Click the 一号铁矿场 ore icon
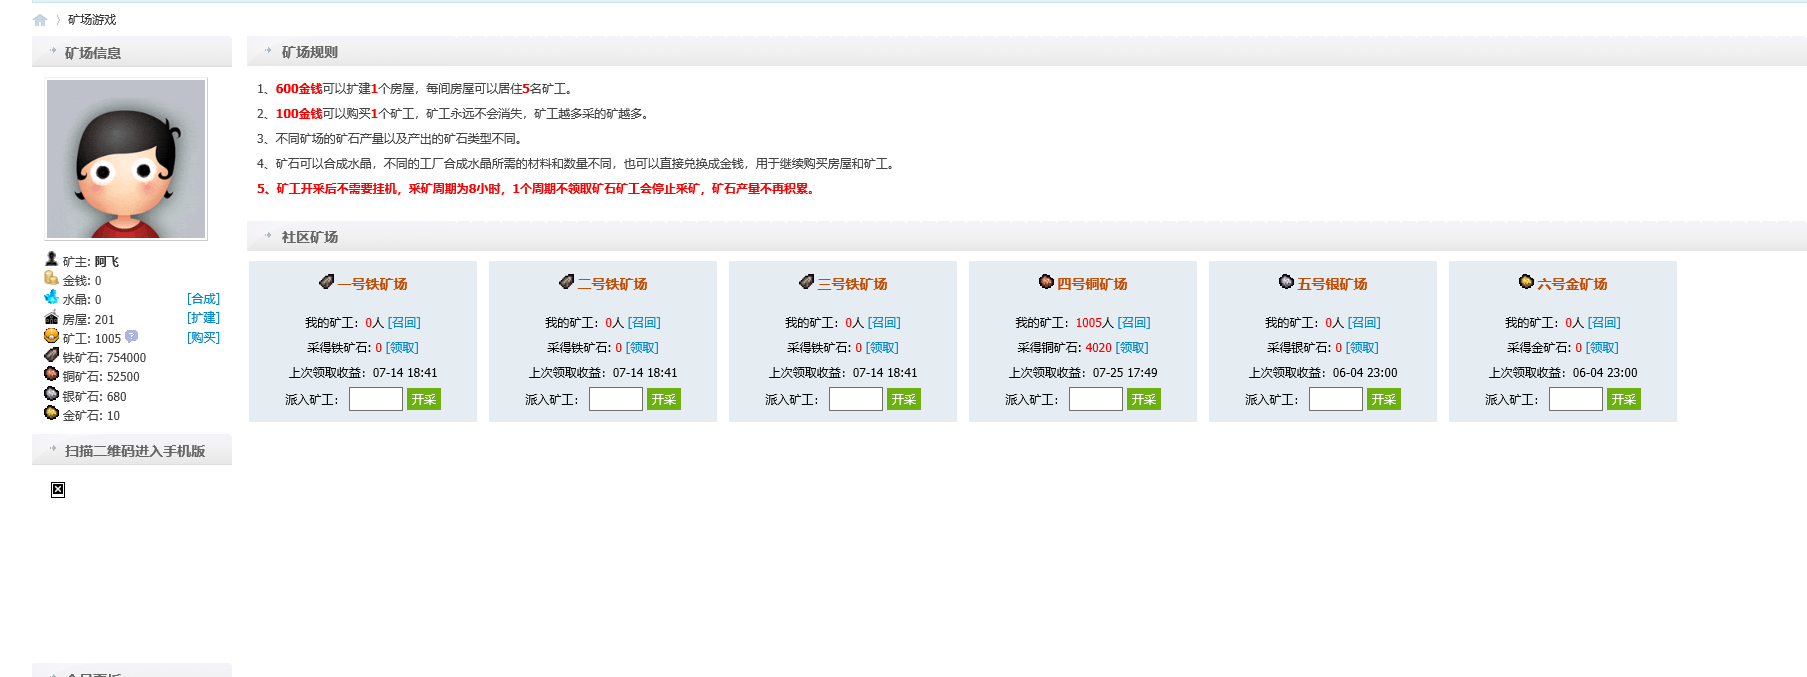This screenshot has height=677, width=1807. (327, 282)
